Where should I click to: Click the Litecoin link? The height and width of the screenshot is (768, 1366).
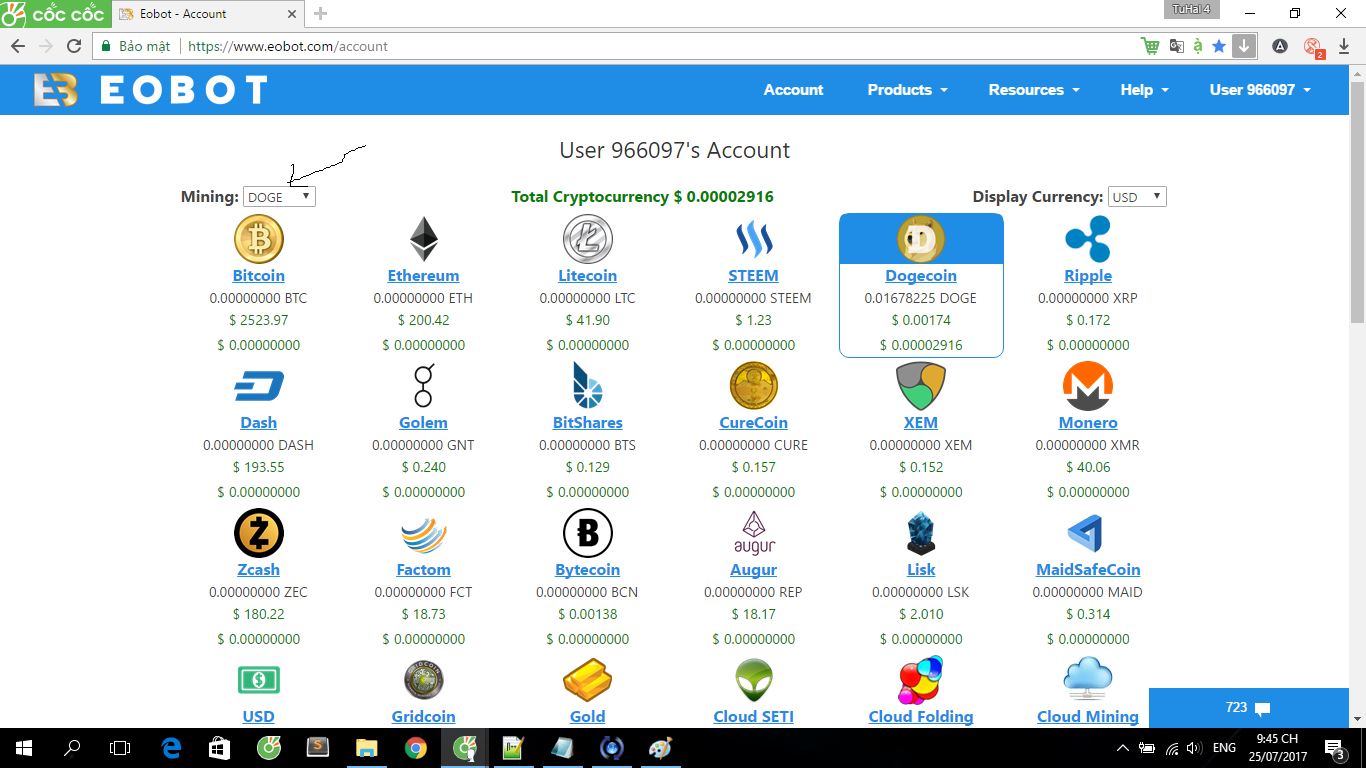pyautogui.click(x=588, y=275)
